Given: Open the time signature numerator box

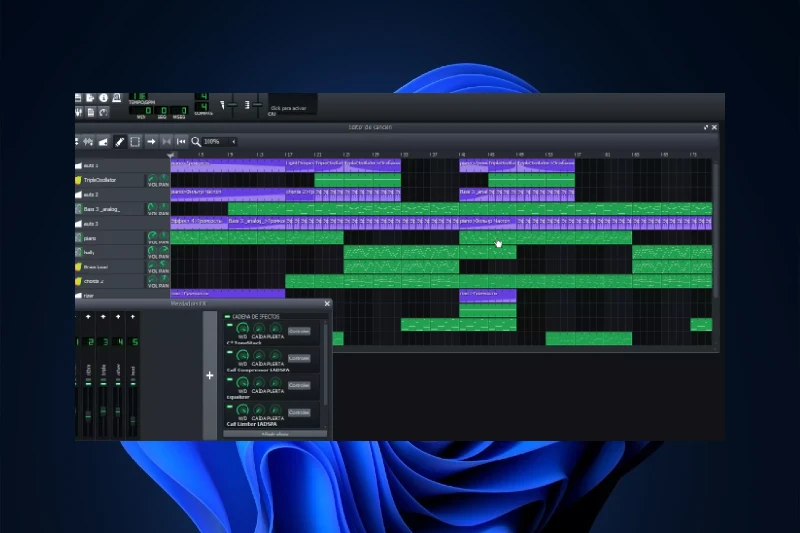Looking at the screenshot, I should pos(203,97).
